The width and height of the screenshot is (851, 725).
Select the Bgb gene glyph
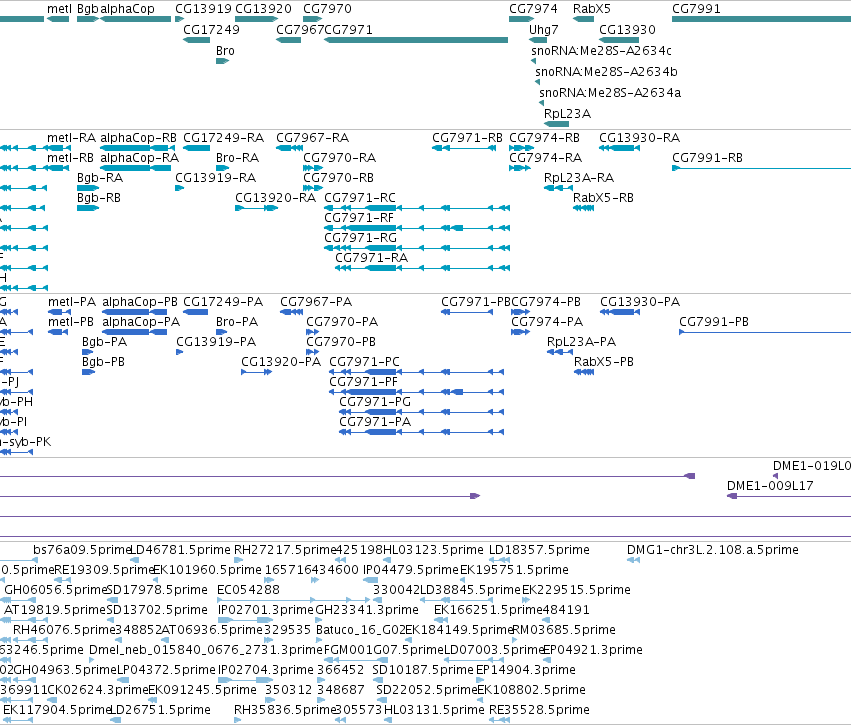click(88, 19)
